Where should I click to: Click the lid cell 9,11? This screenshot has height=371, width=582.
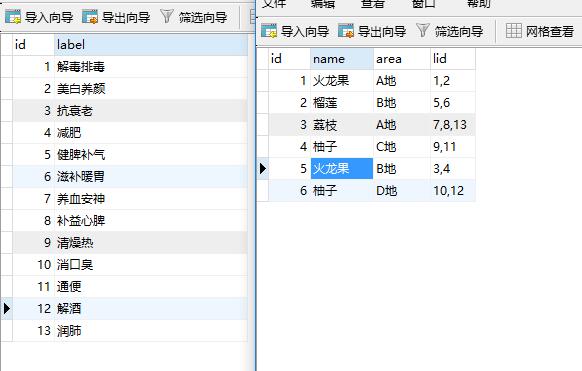(x=453, y=147)
